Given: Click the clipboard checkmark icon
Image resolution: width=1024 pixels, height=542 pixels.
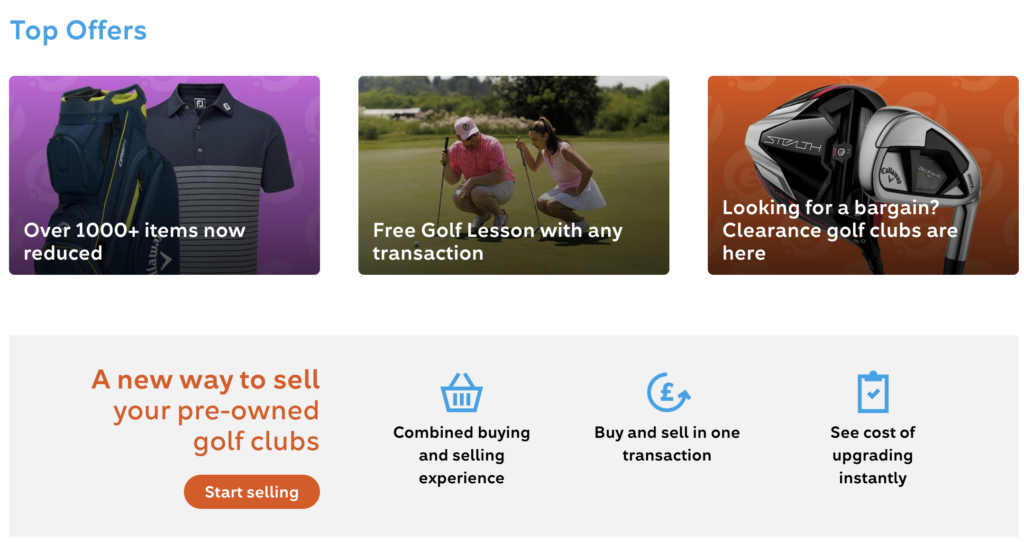Looking at the screenshot, I should [872, 392].
